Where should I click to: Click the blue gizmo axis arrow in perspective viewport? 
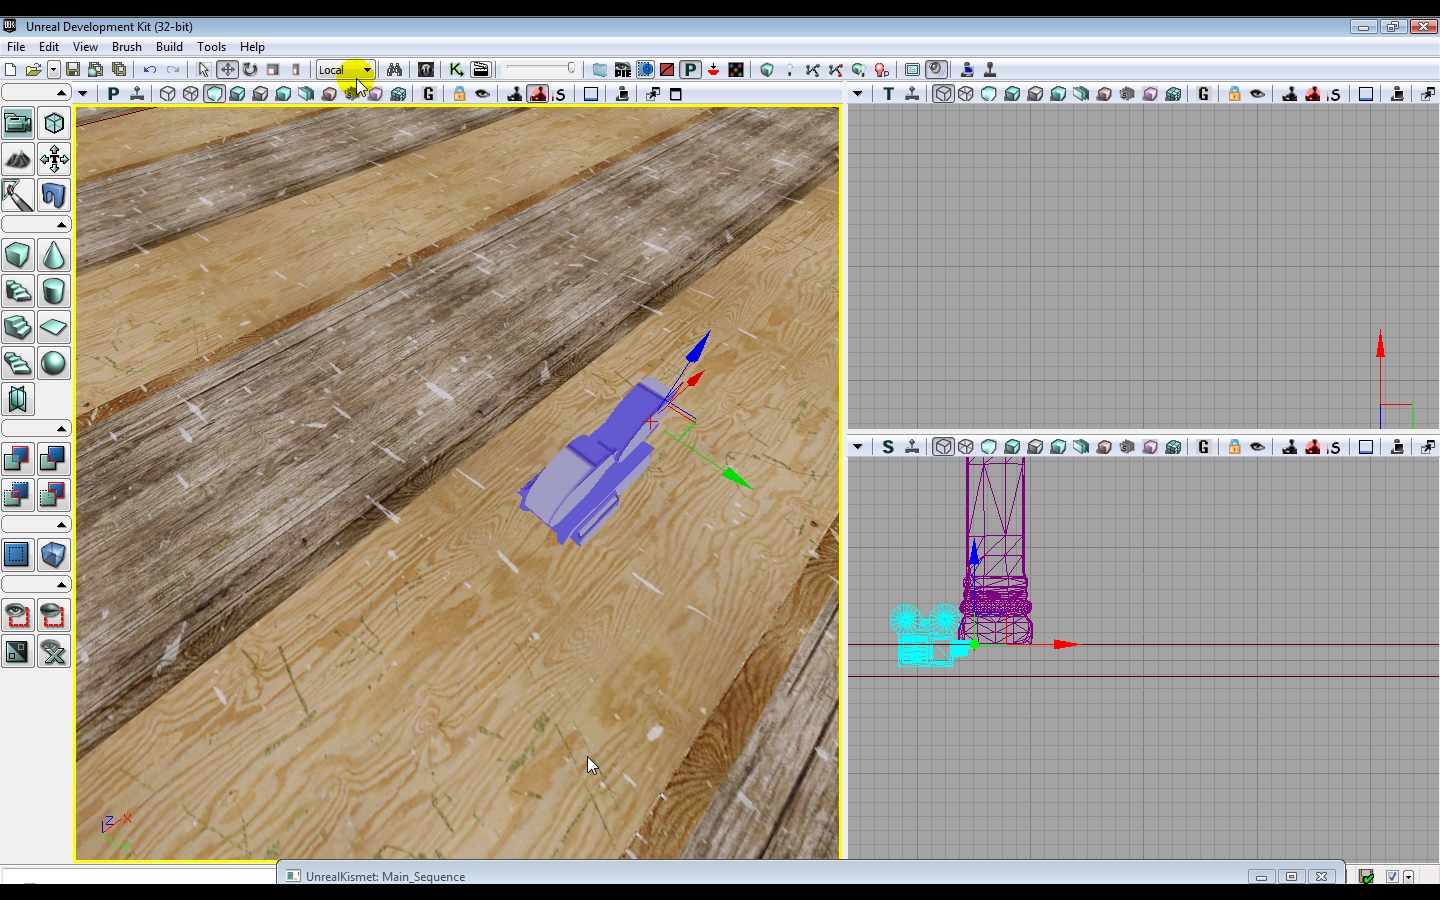[x=697, y=347]
